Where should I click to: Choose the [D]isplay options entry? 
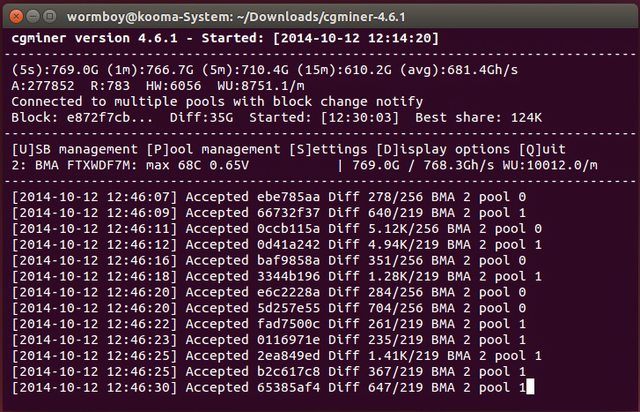point(443,149)
